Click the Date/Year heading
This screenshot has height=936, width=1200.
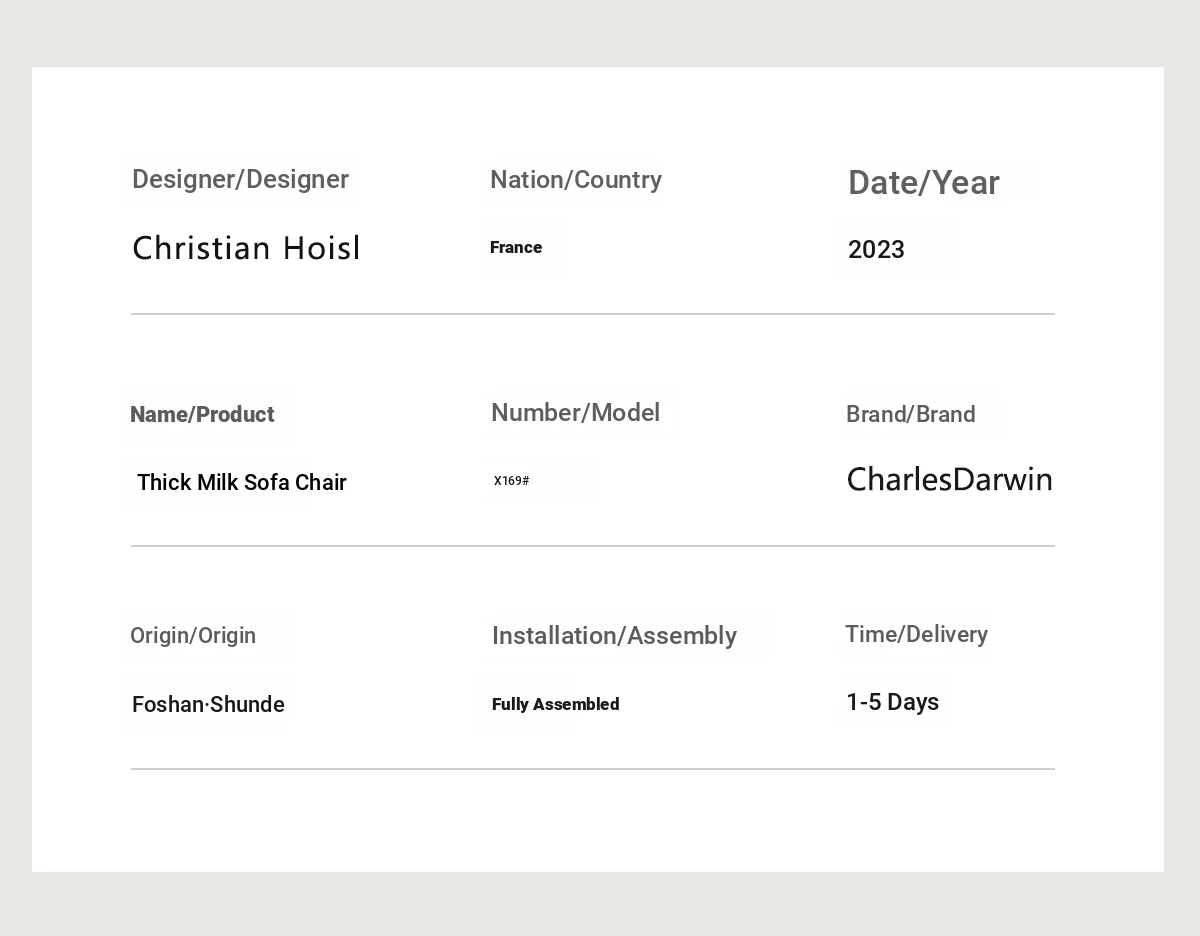pos(923,183)
